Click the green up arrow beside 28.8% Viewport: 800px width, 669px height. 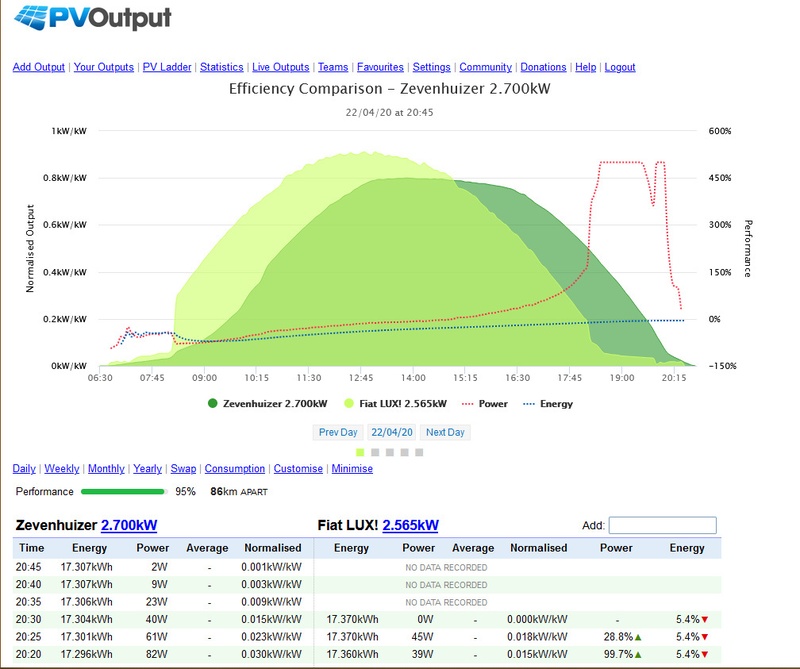pyautogui.click(x=638, y=637)
